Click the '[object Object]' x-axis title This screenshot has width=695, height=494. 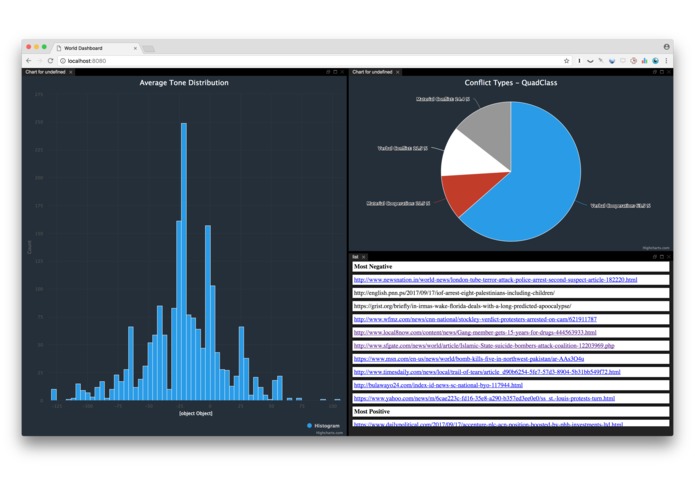[x=195, y=413]
